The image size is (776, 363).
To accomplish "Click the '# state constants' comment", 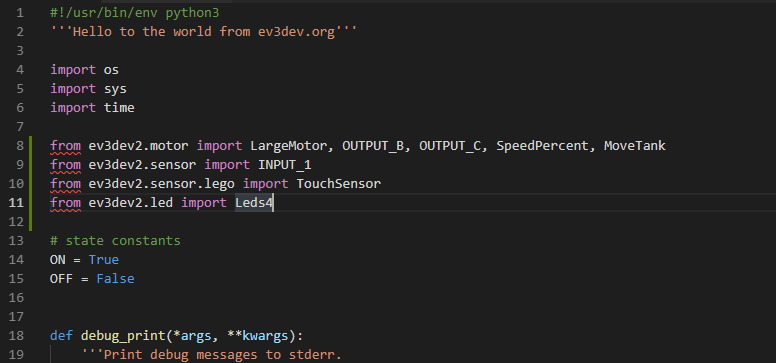I will [x=115, y=241].
